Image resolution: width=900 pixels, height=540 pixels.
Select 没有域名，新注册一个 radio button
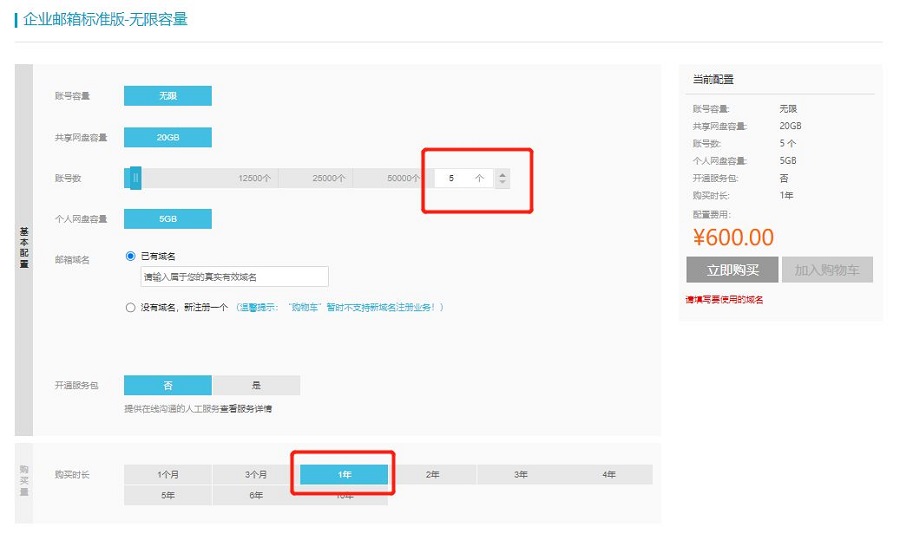pyautogui.click(x=130, y=308)
